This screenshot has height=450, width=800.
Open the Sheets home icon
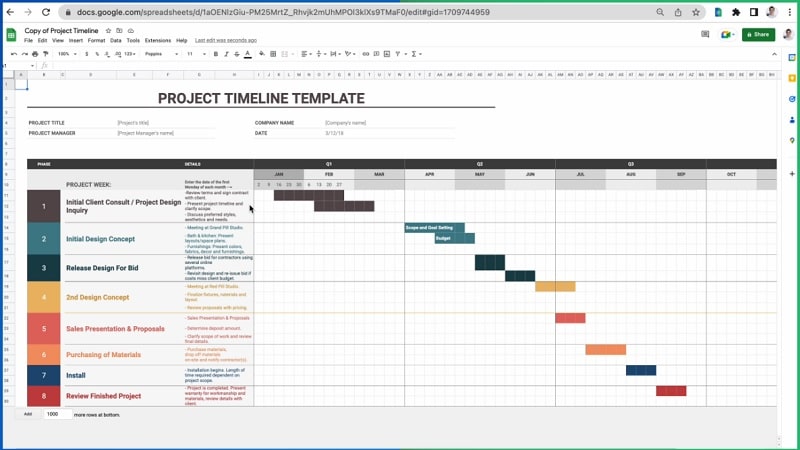(11, 35)
